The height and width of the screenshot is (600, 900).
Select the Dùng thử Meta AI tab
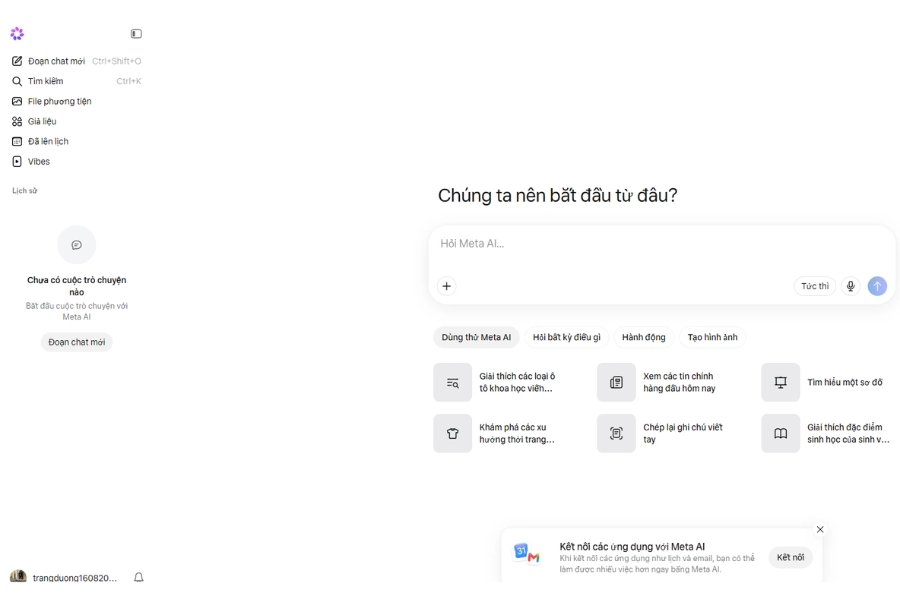(476, 337)
